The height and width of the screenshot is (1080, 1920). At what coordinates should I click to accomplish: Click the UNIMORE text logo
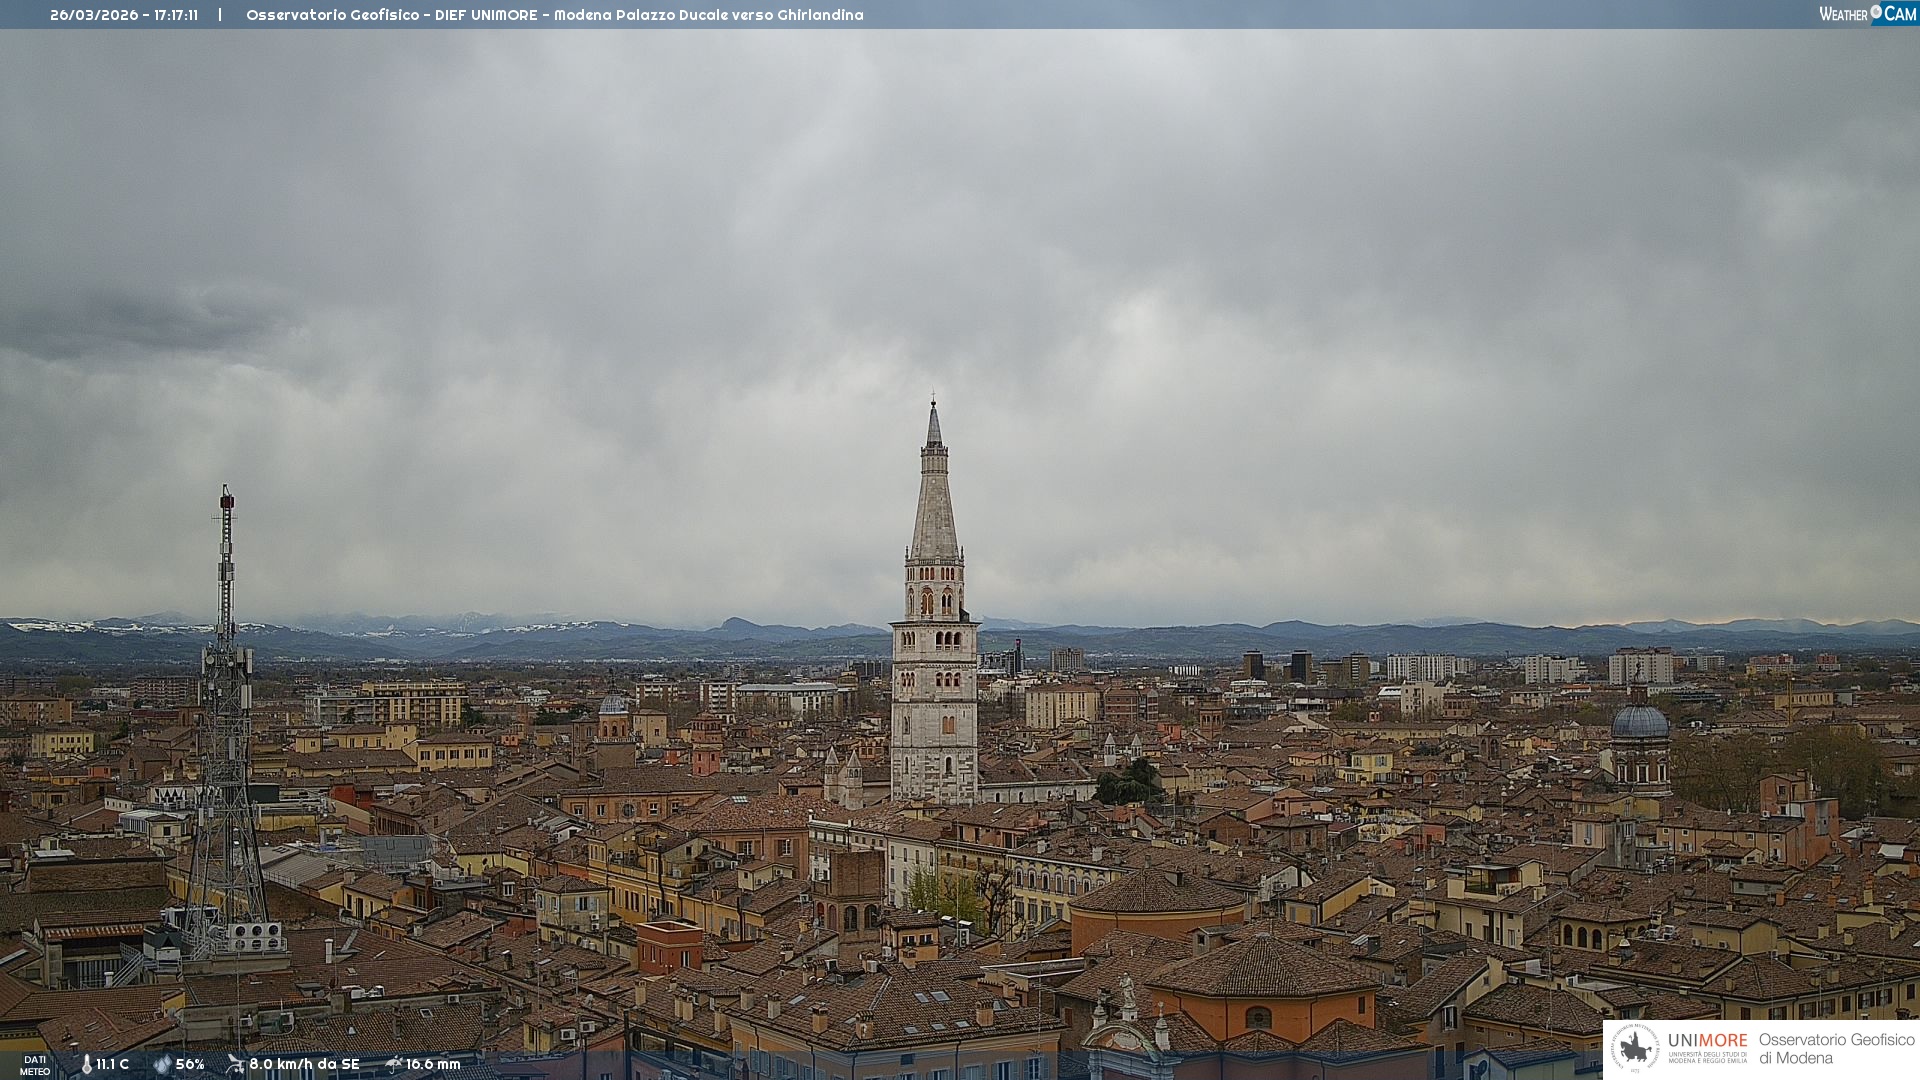[1707, 1041]
